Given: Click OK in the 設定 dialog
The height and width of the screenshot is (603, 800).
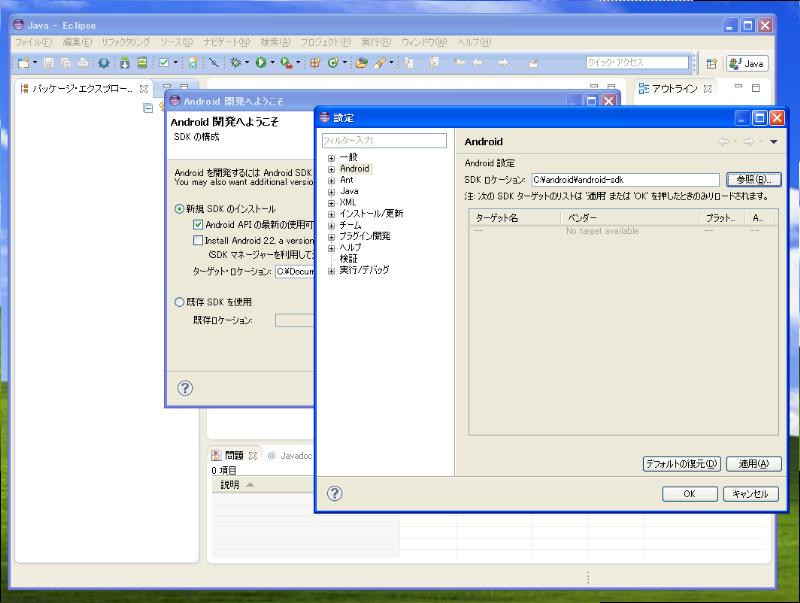Looking at the screenshot, I should 690,494.
